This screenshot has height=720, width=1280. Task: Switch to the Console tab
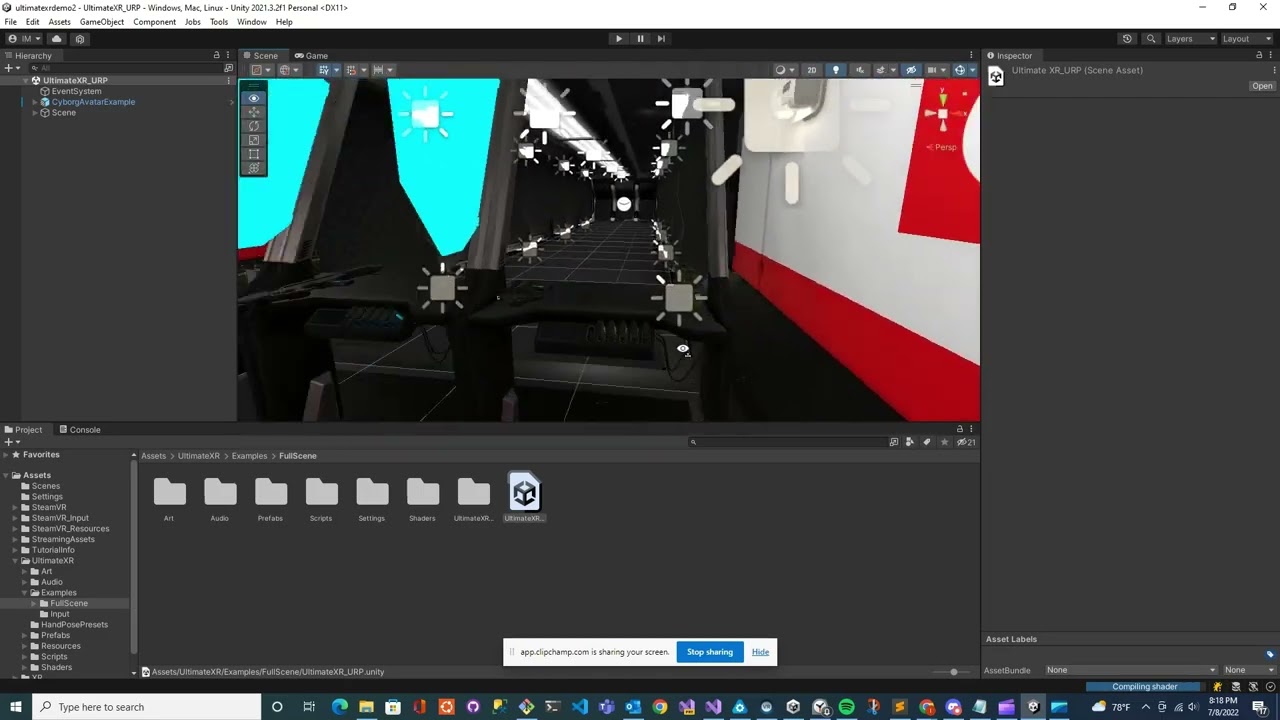79,430
